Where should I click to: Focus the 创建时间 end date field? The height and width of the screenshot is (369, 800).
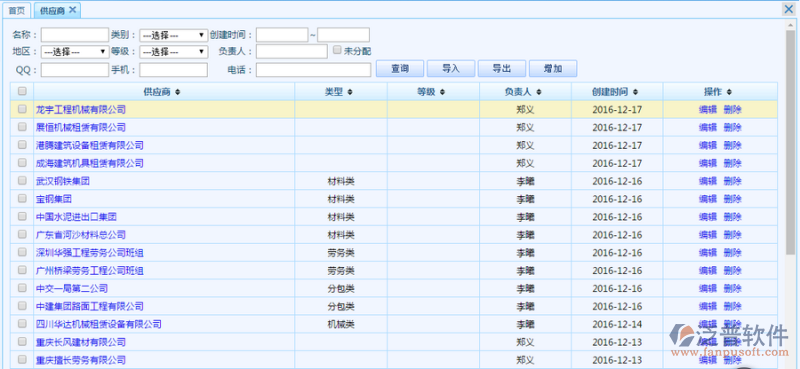pyautogui.click(x=343, y=35)
